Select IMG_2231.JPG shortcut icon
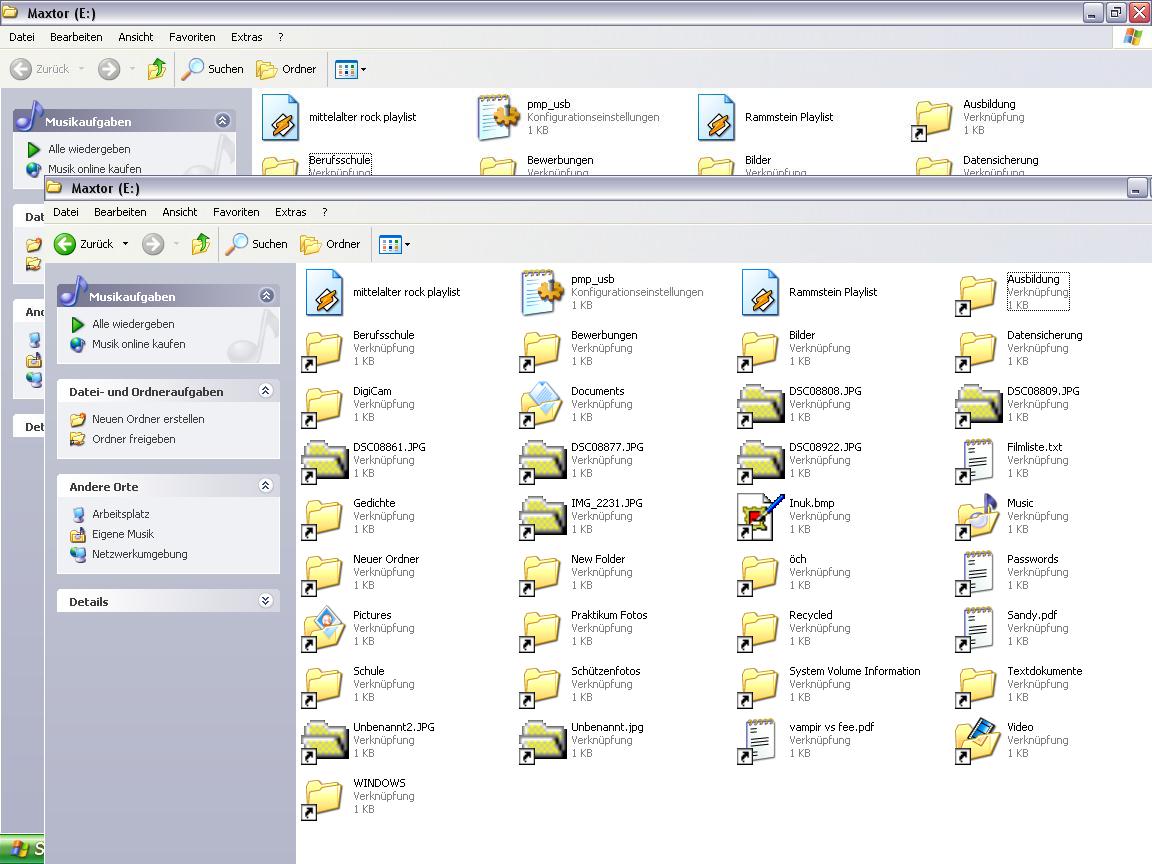 click(x=542, y=517)
